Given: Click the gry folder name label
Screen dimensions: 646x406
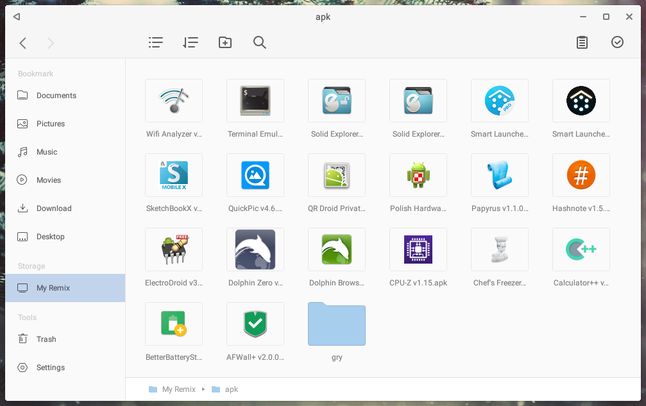Looking at the screenshot, I should [337, 358].
